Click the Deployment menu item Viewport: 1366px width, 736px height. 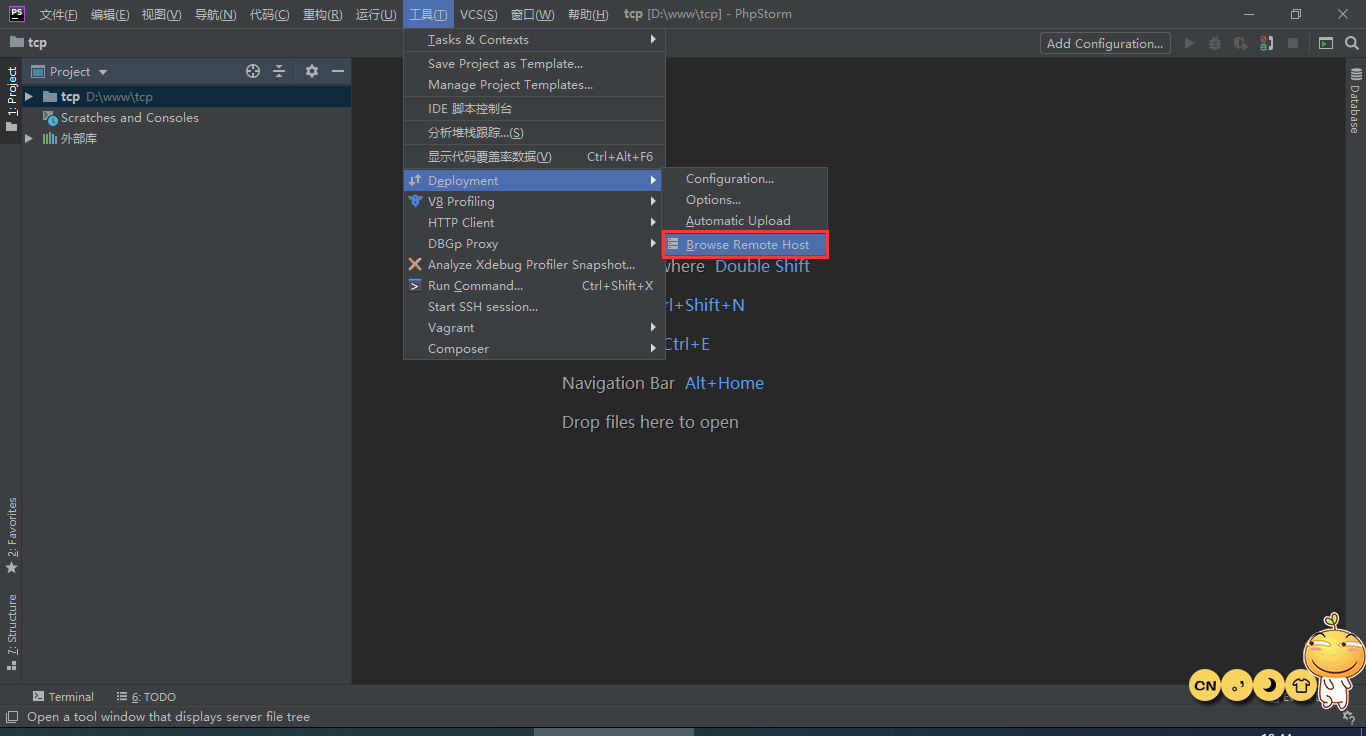534,181
